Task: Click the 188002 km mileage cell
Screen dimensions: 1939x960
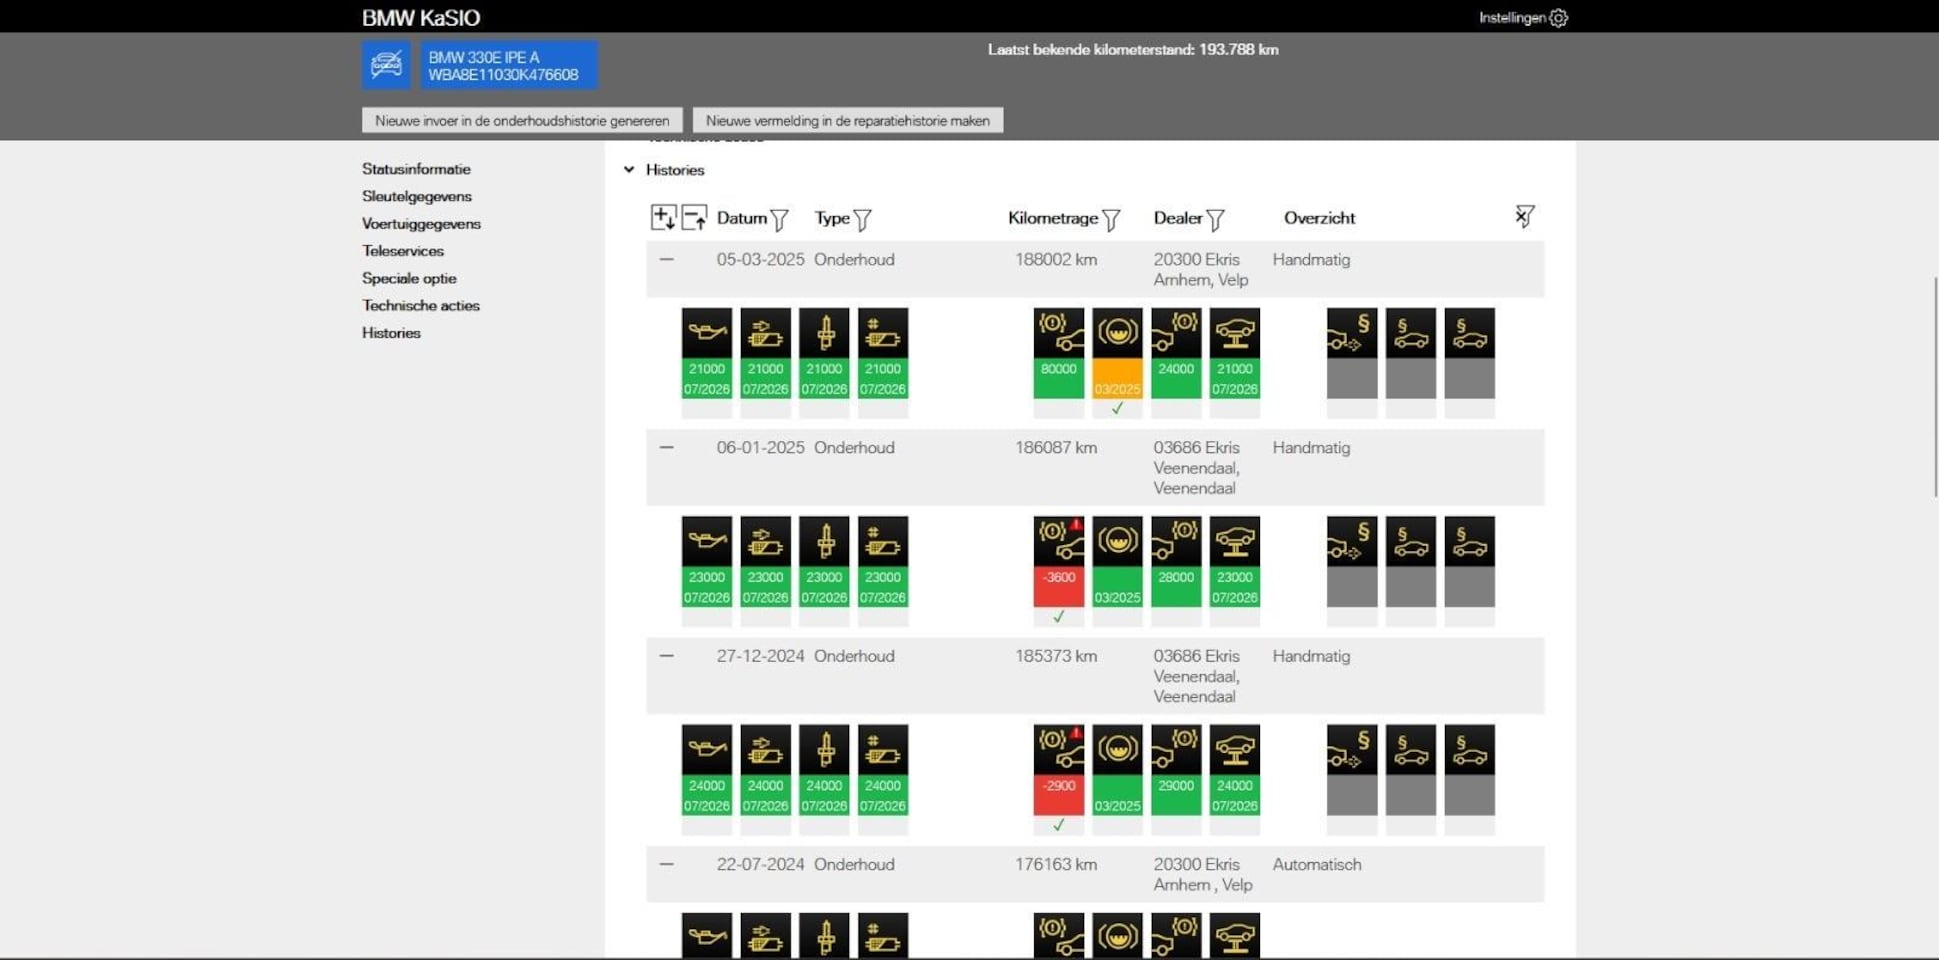Action: [x=1056, y=260]
